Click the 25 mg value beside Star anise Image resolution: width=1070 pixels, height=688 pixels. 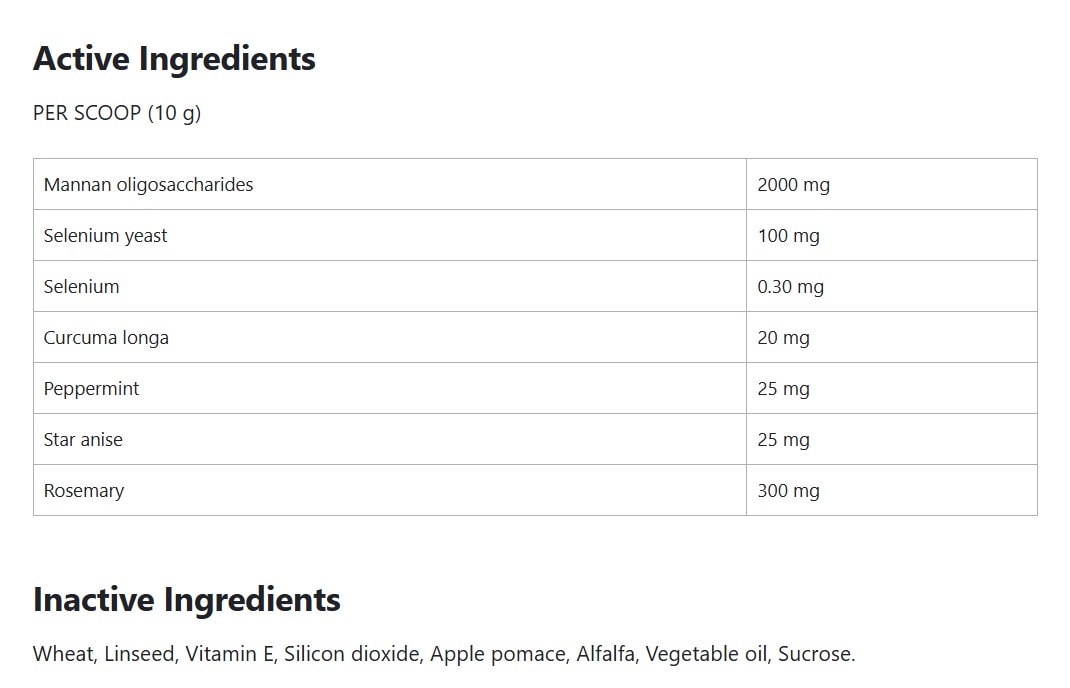[783, 440]
